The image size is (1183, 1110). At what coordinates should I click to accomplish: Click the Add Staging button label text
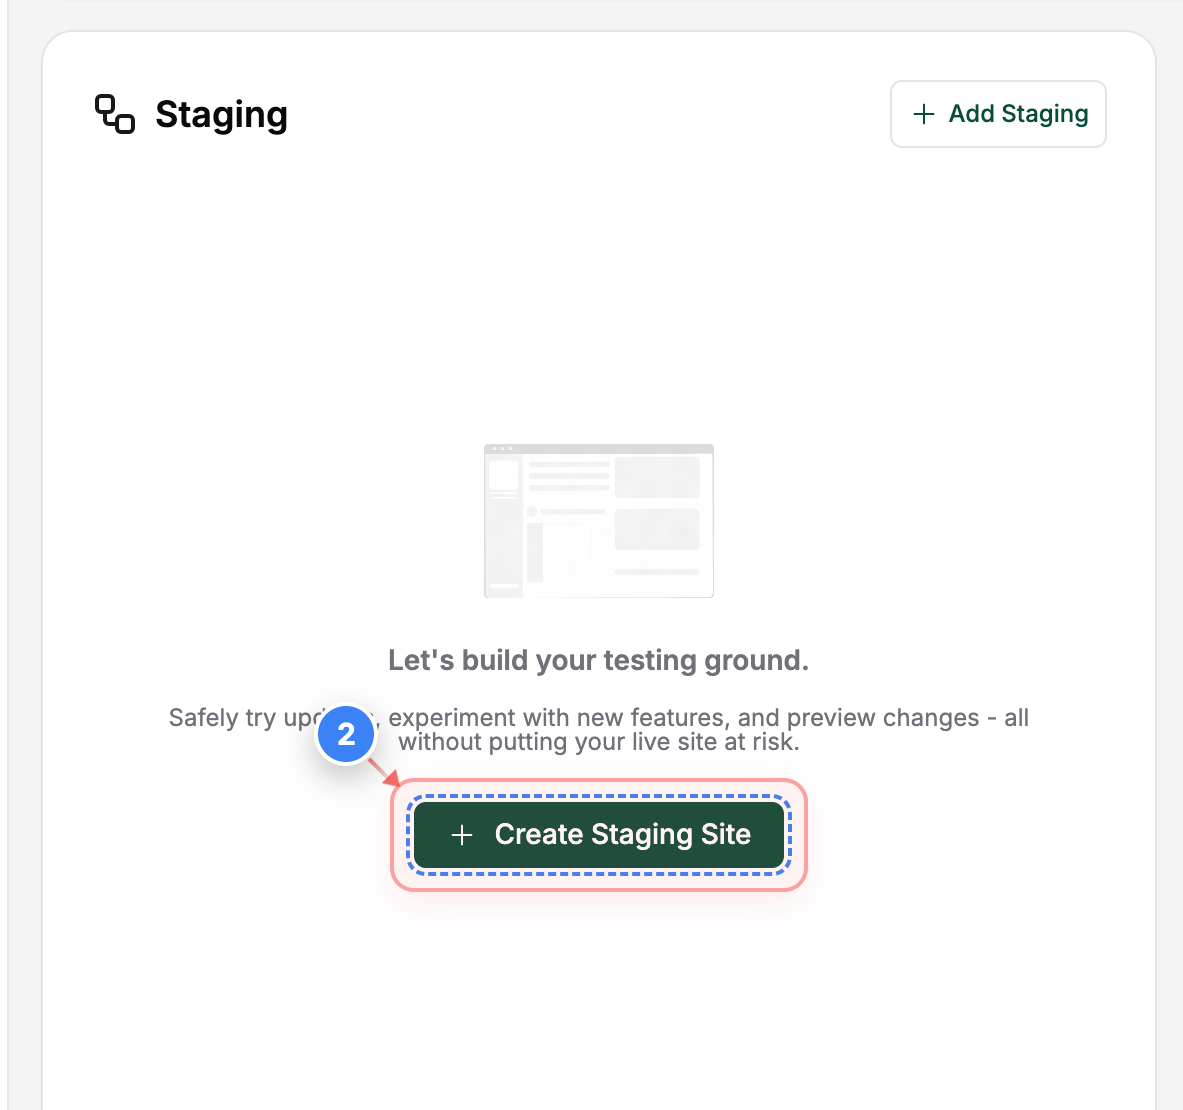click(1018, 113)
